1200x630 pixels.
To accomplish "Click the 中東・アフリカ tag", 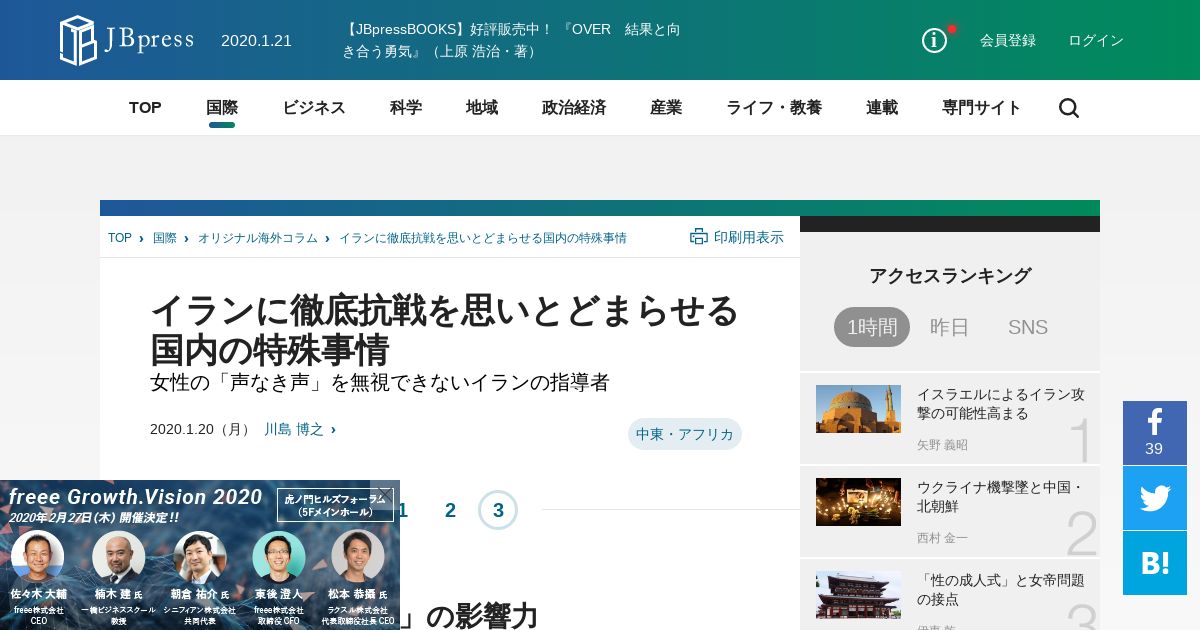I will coord(685,434).
